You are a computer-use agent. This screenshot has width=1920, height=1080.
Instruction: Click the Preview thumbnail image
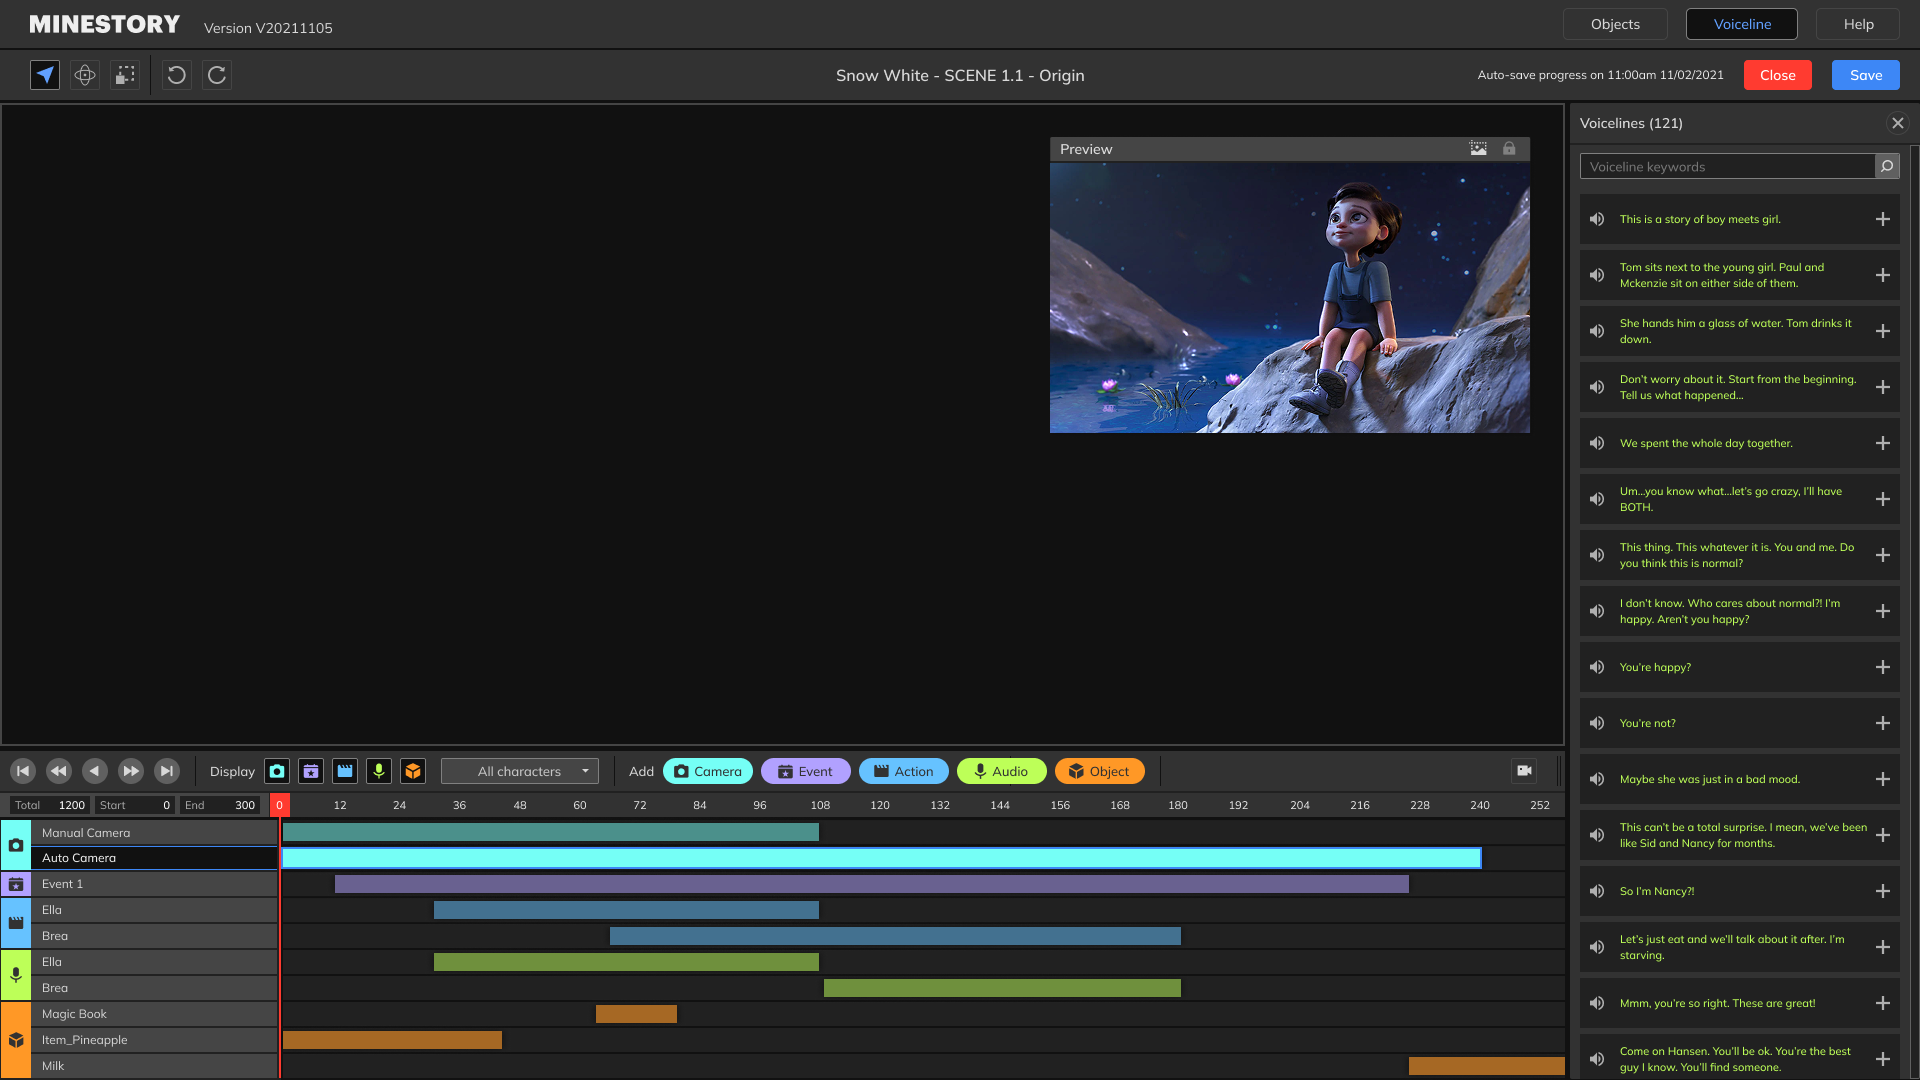1289,297
